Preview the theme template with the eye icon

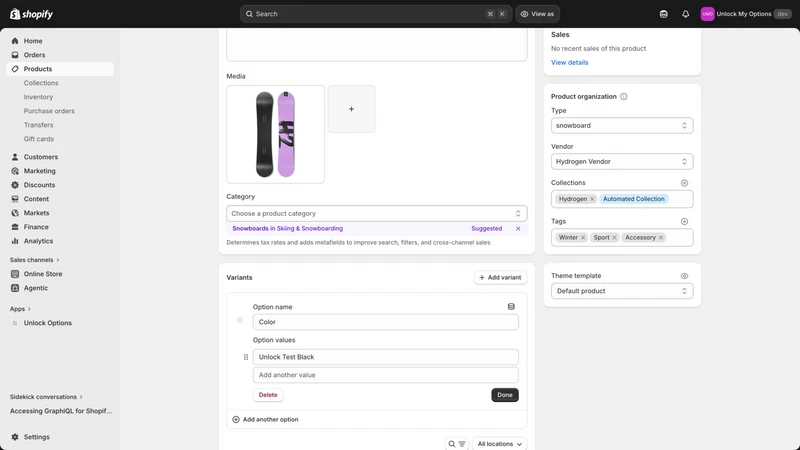(x=684, y=276)
